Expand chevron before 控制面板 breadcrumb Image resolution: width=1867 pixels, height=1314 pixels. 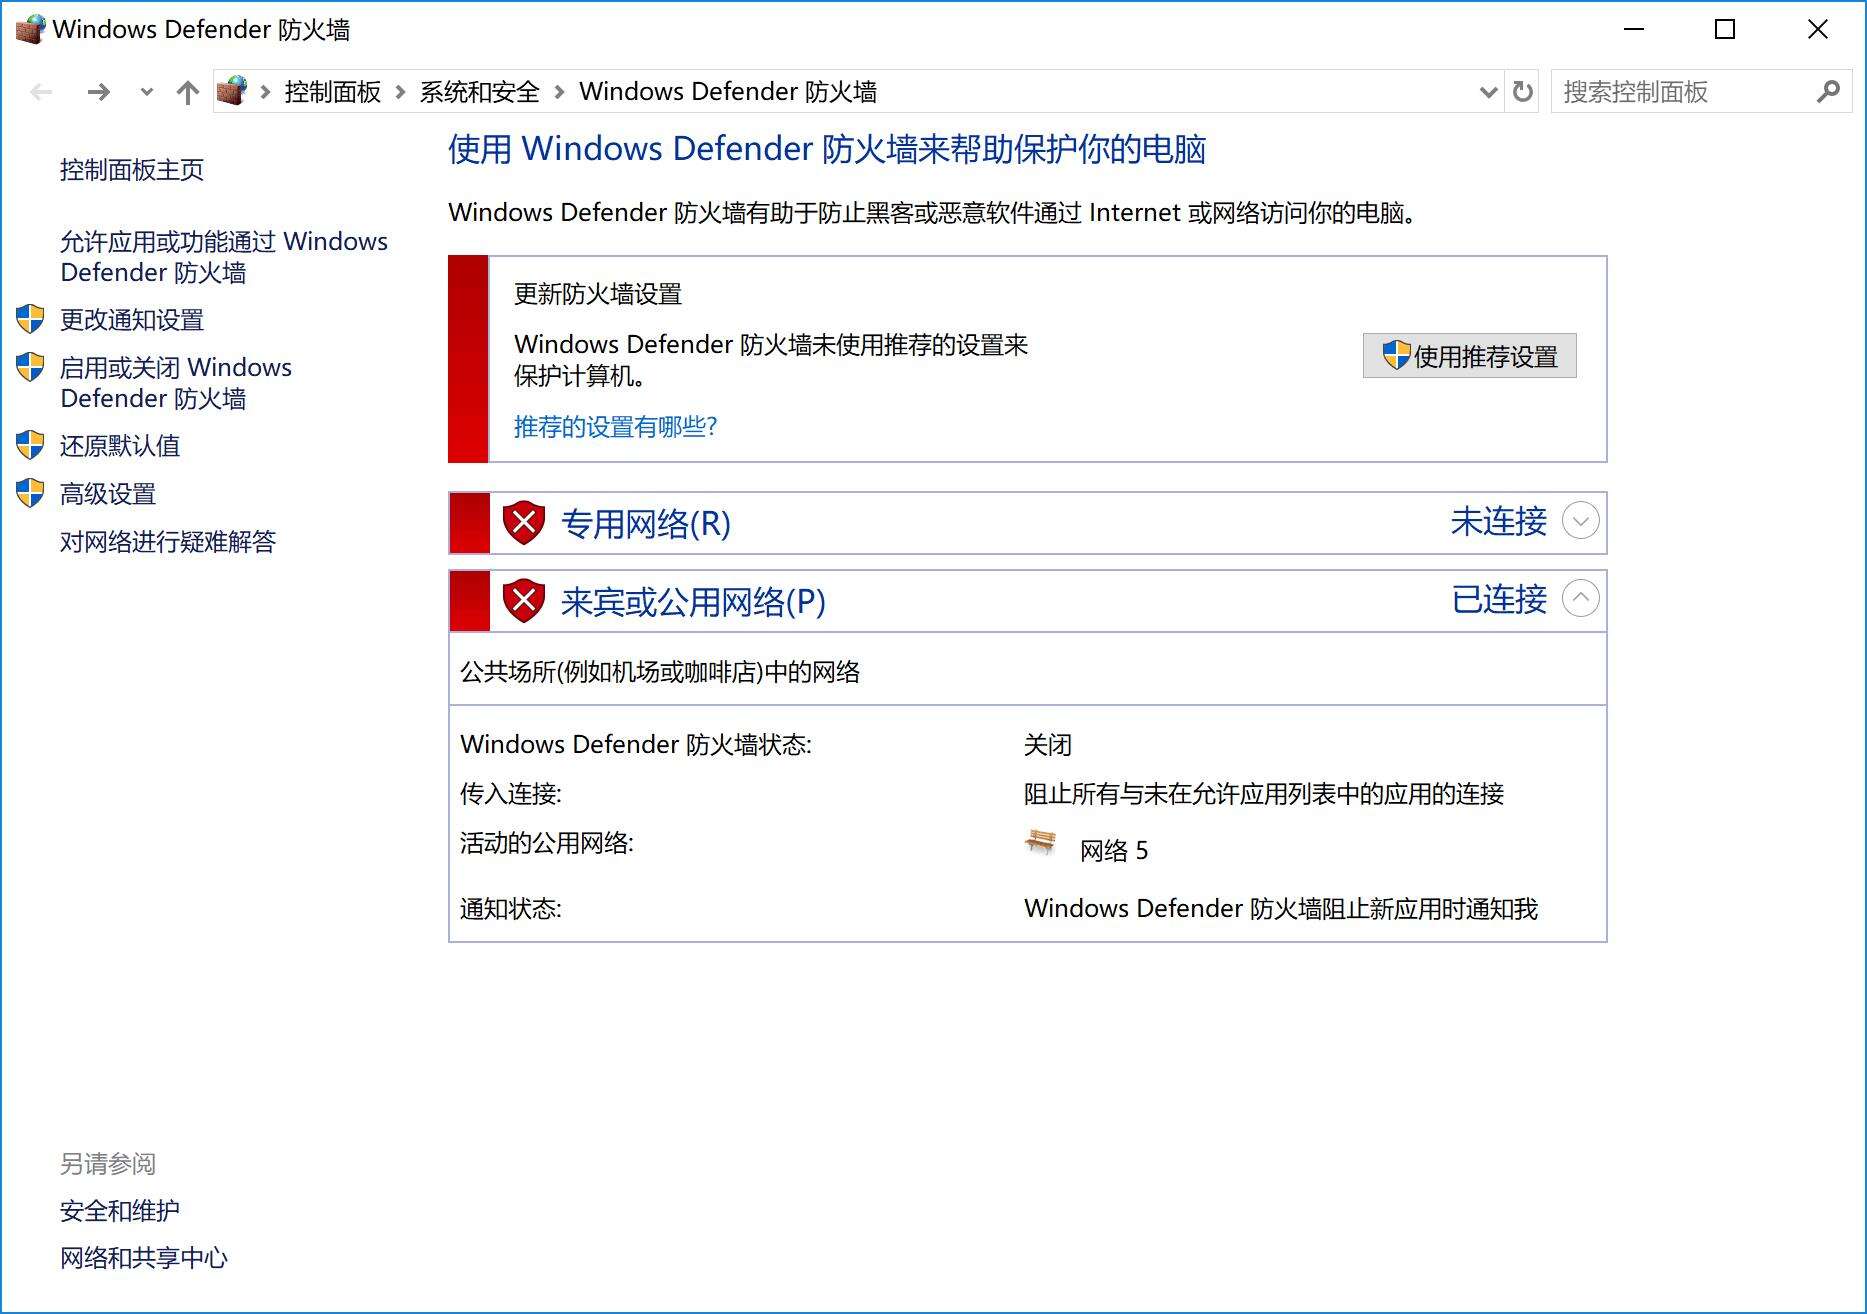pos(265,92)
